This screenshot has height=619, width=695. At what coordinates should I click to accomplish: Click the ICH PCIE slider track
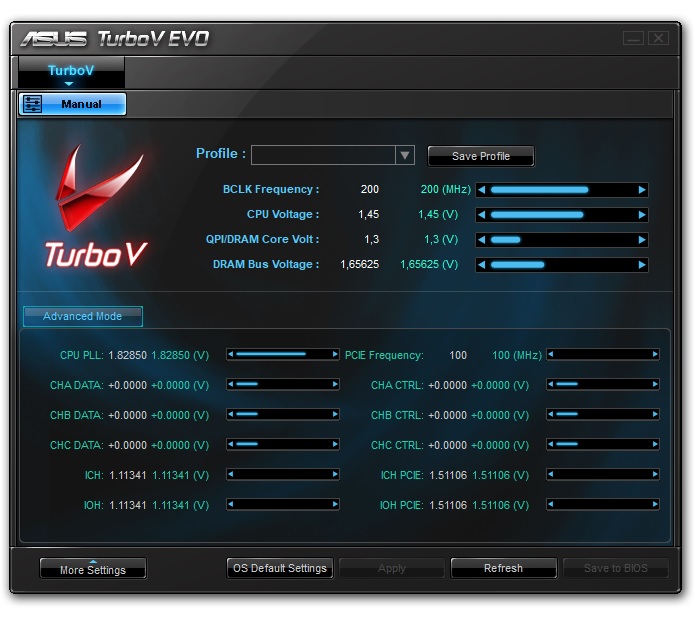click(603, 475)
